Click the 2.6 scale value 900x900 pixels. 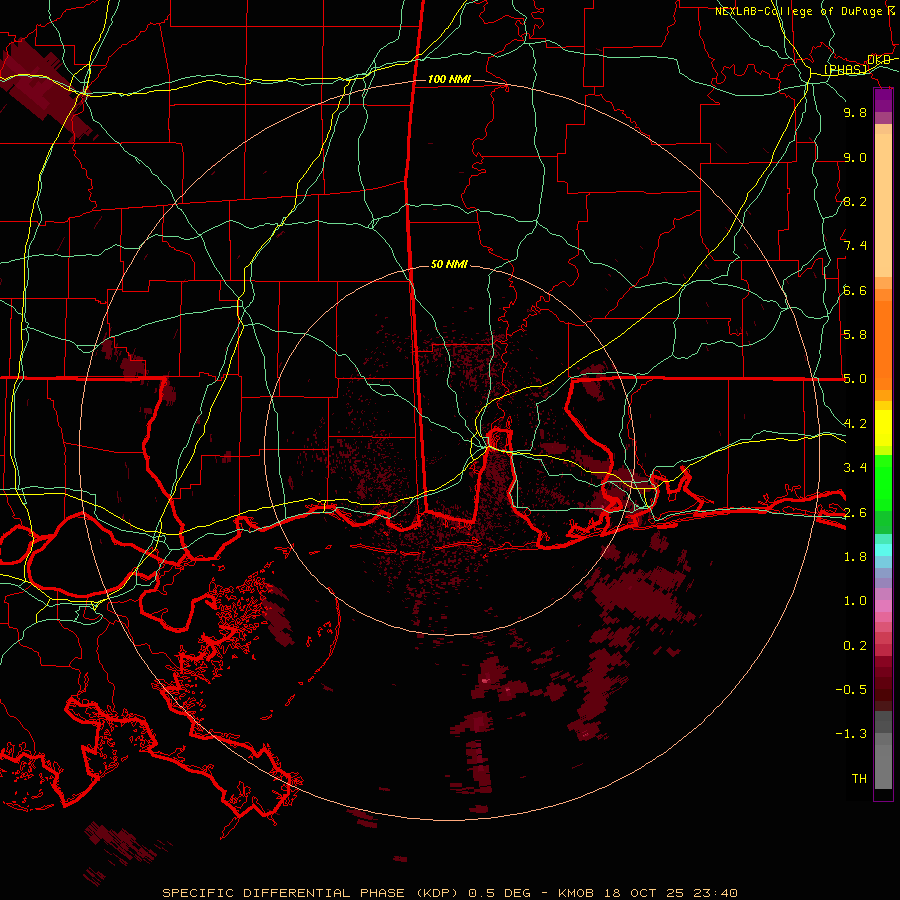(x=855, y=513)
